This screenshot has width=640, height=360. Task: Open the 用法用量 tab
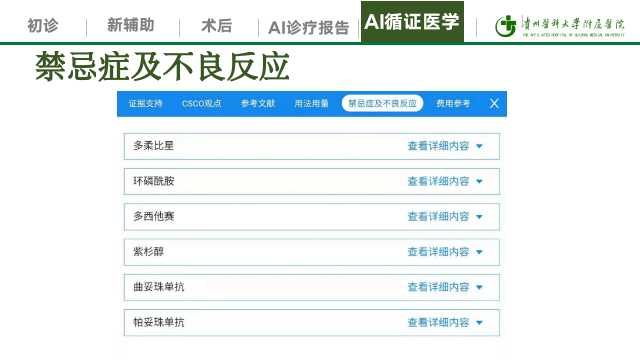pos(311,104)
